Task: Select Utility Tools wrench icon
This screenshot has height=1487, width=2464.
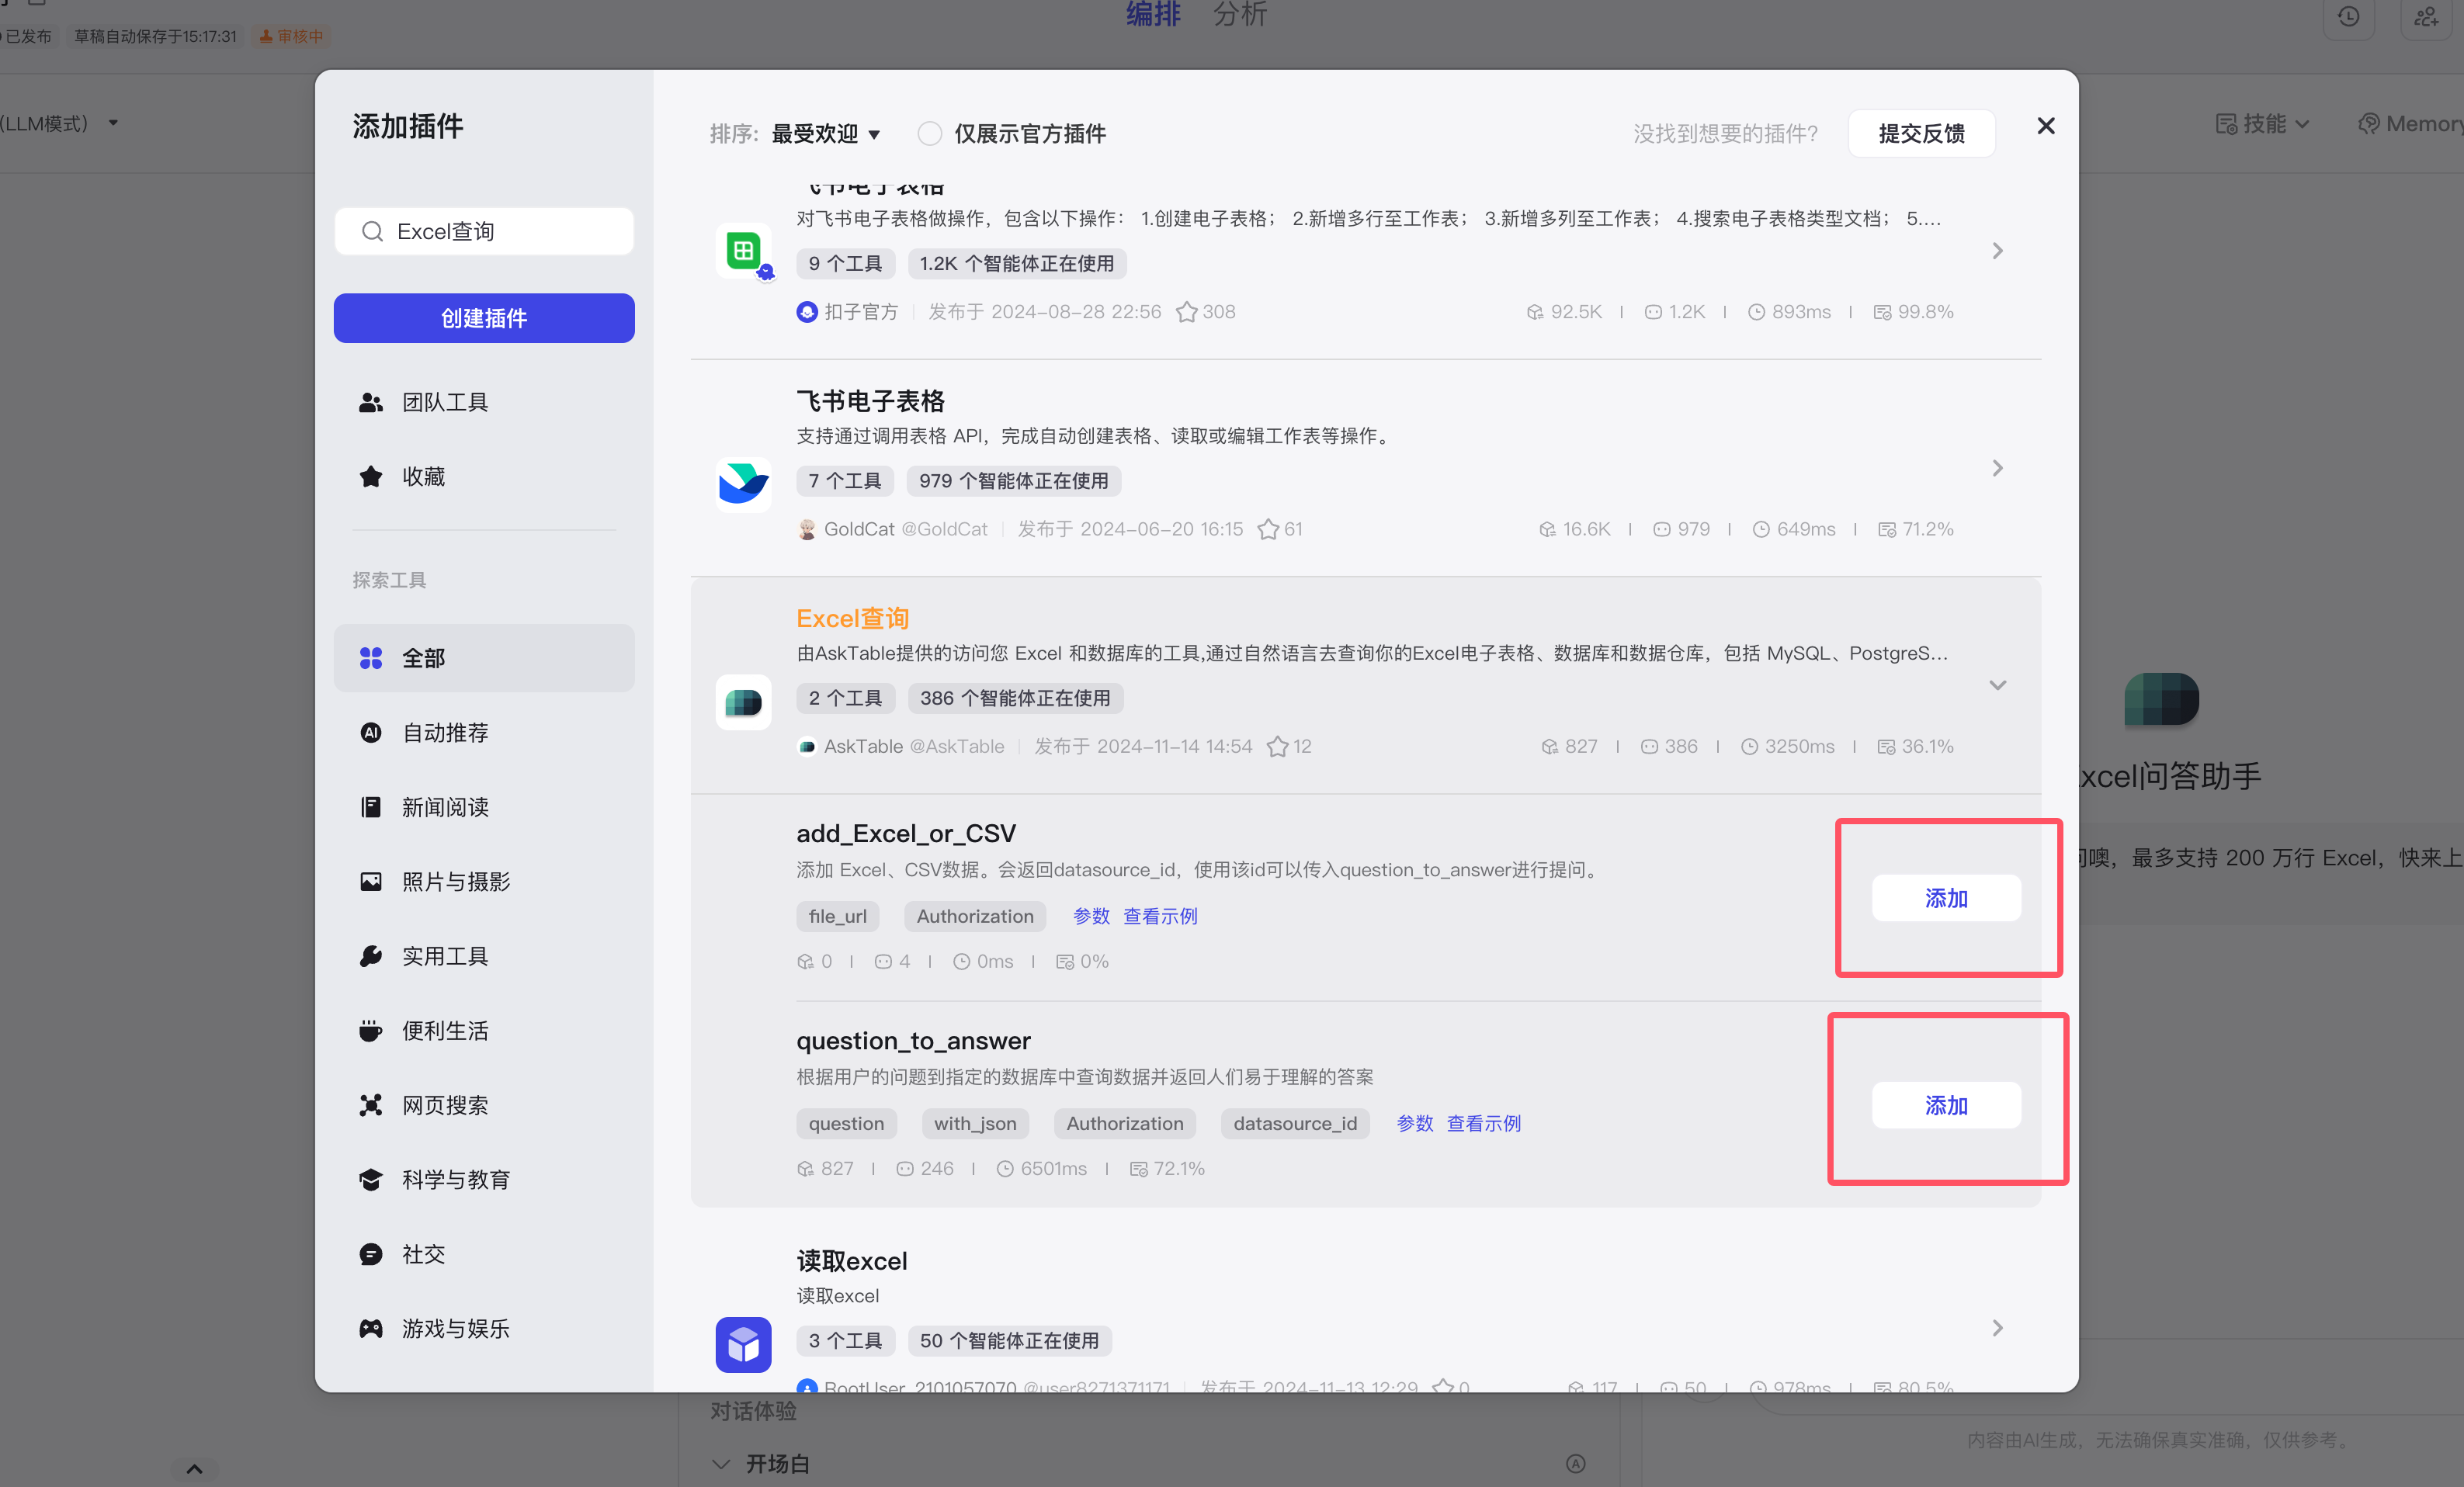Action: 371,956
